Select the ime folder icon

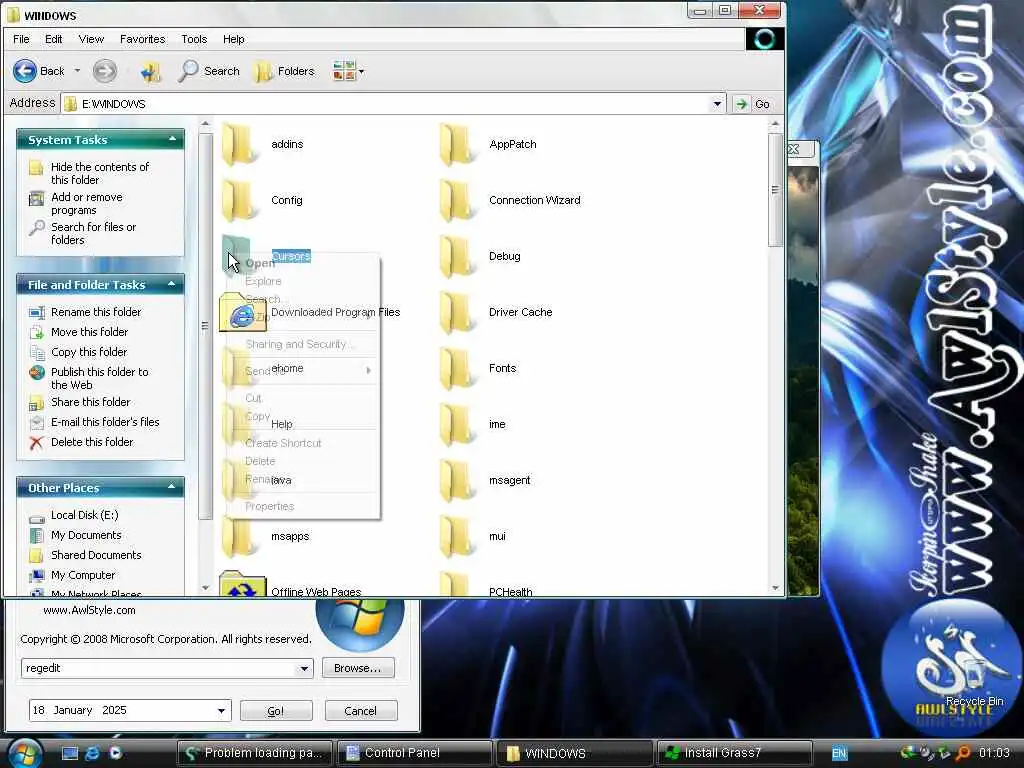coord(457,424)
